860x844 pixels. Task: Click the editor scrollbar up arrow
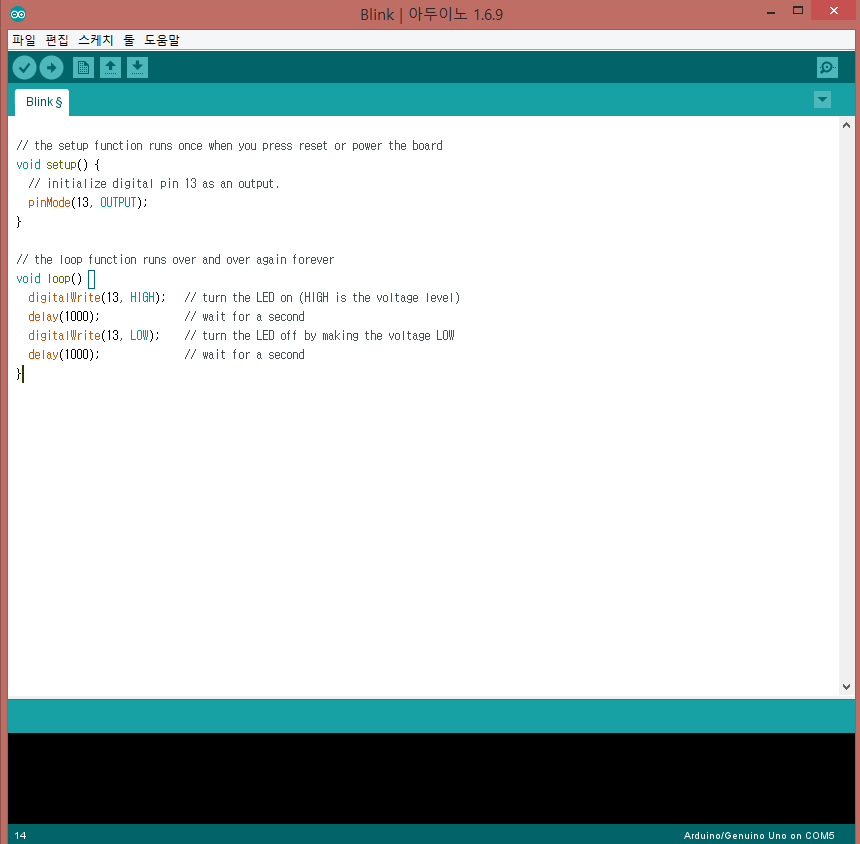pos(846,125)
